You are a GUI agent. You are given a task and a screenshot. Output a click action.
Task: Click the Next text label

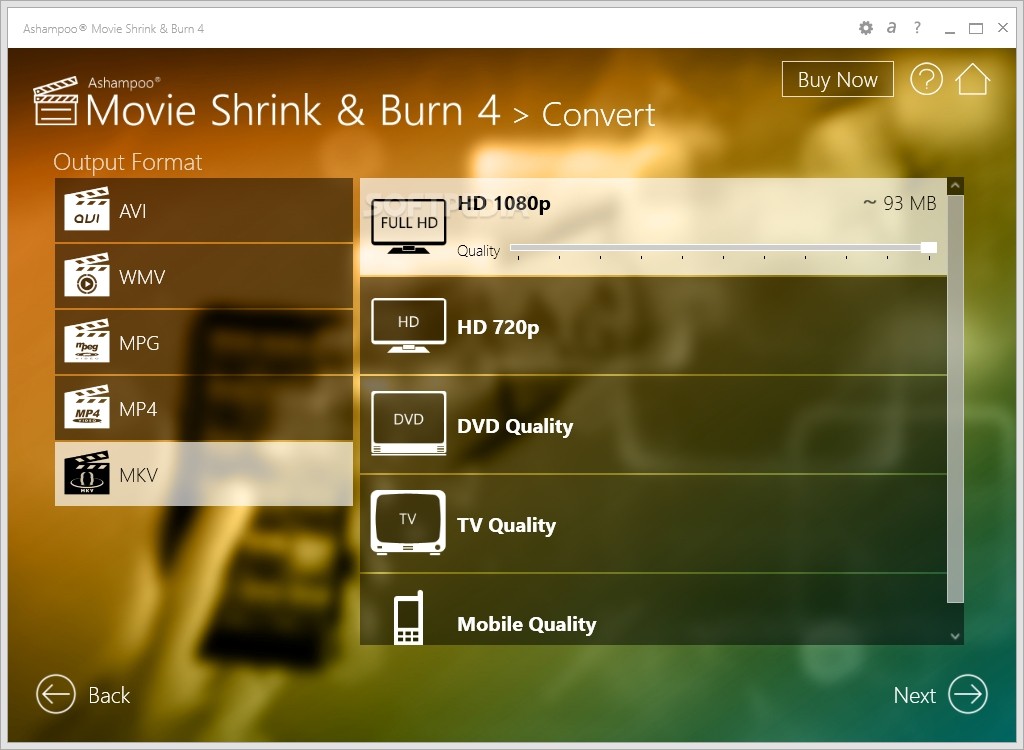(914, 695)
